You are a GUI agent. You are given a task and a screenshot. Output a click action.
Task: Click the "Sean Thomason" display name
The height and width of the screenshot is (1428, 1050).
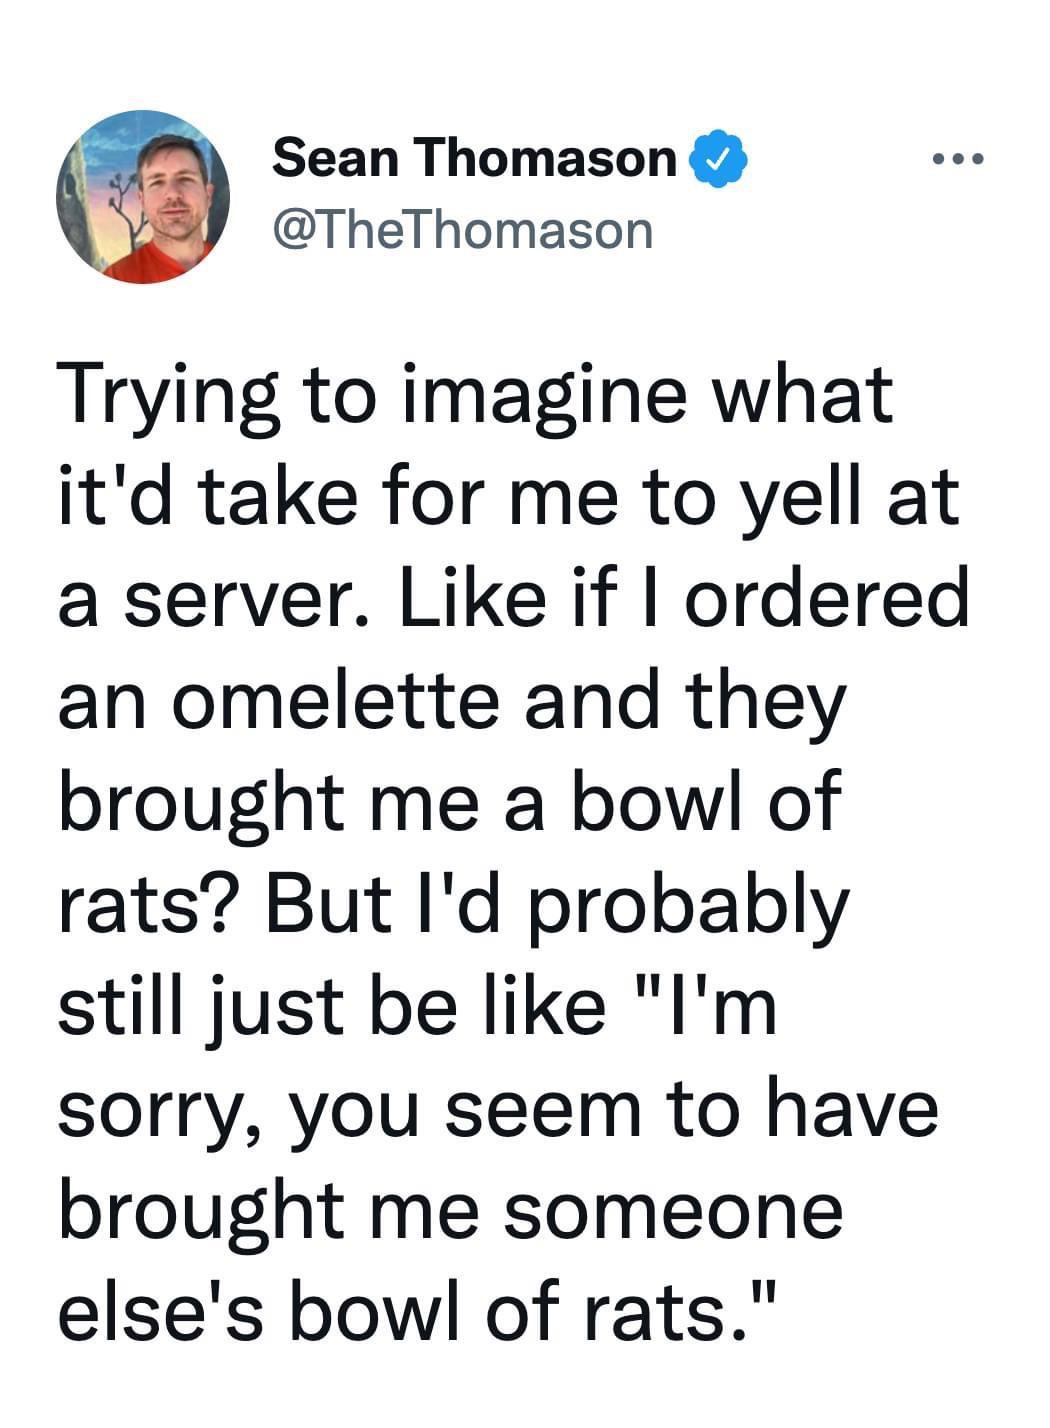475,158
